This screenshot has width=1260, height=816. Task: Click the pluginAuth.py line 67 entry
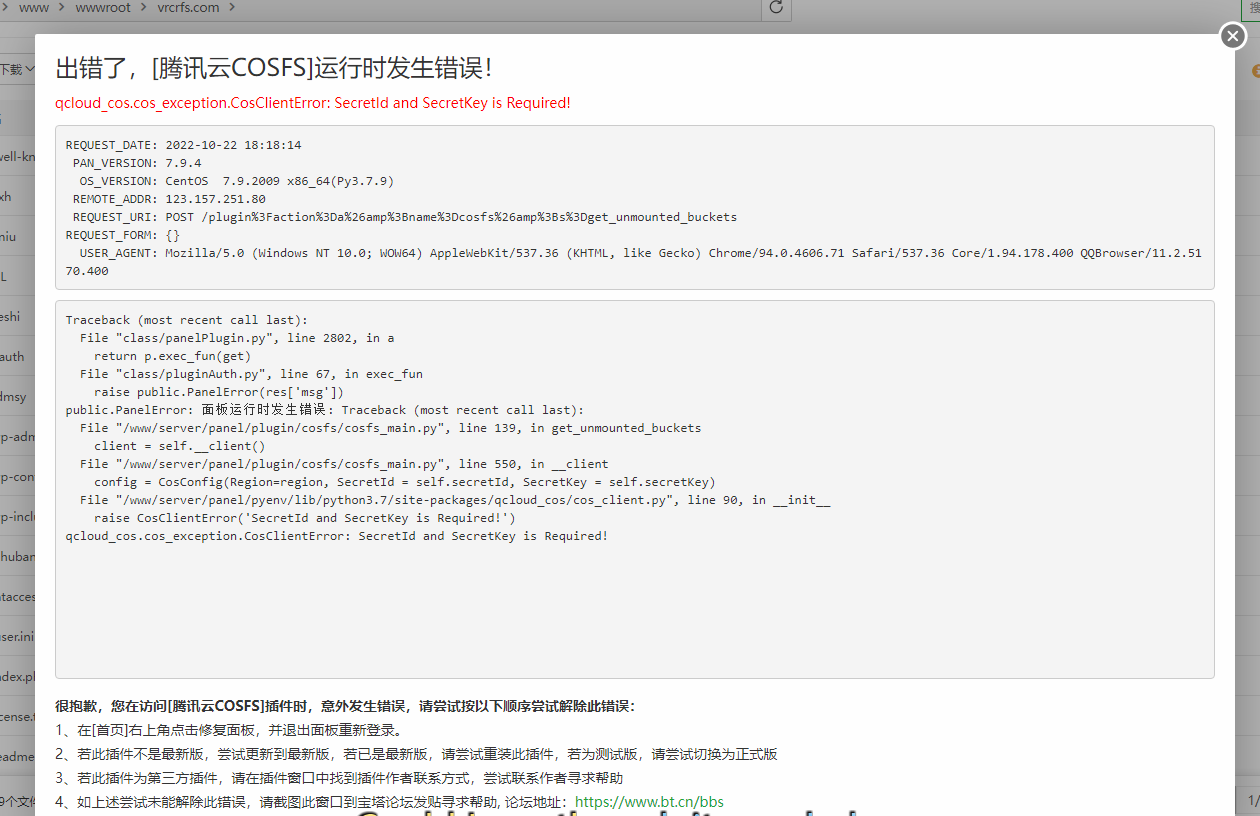251,374
